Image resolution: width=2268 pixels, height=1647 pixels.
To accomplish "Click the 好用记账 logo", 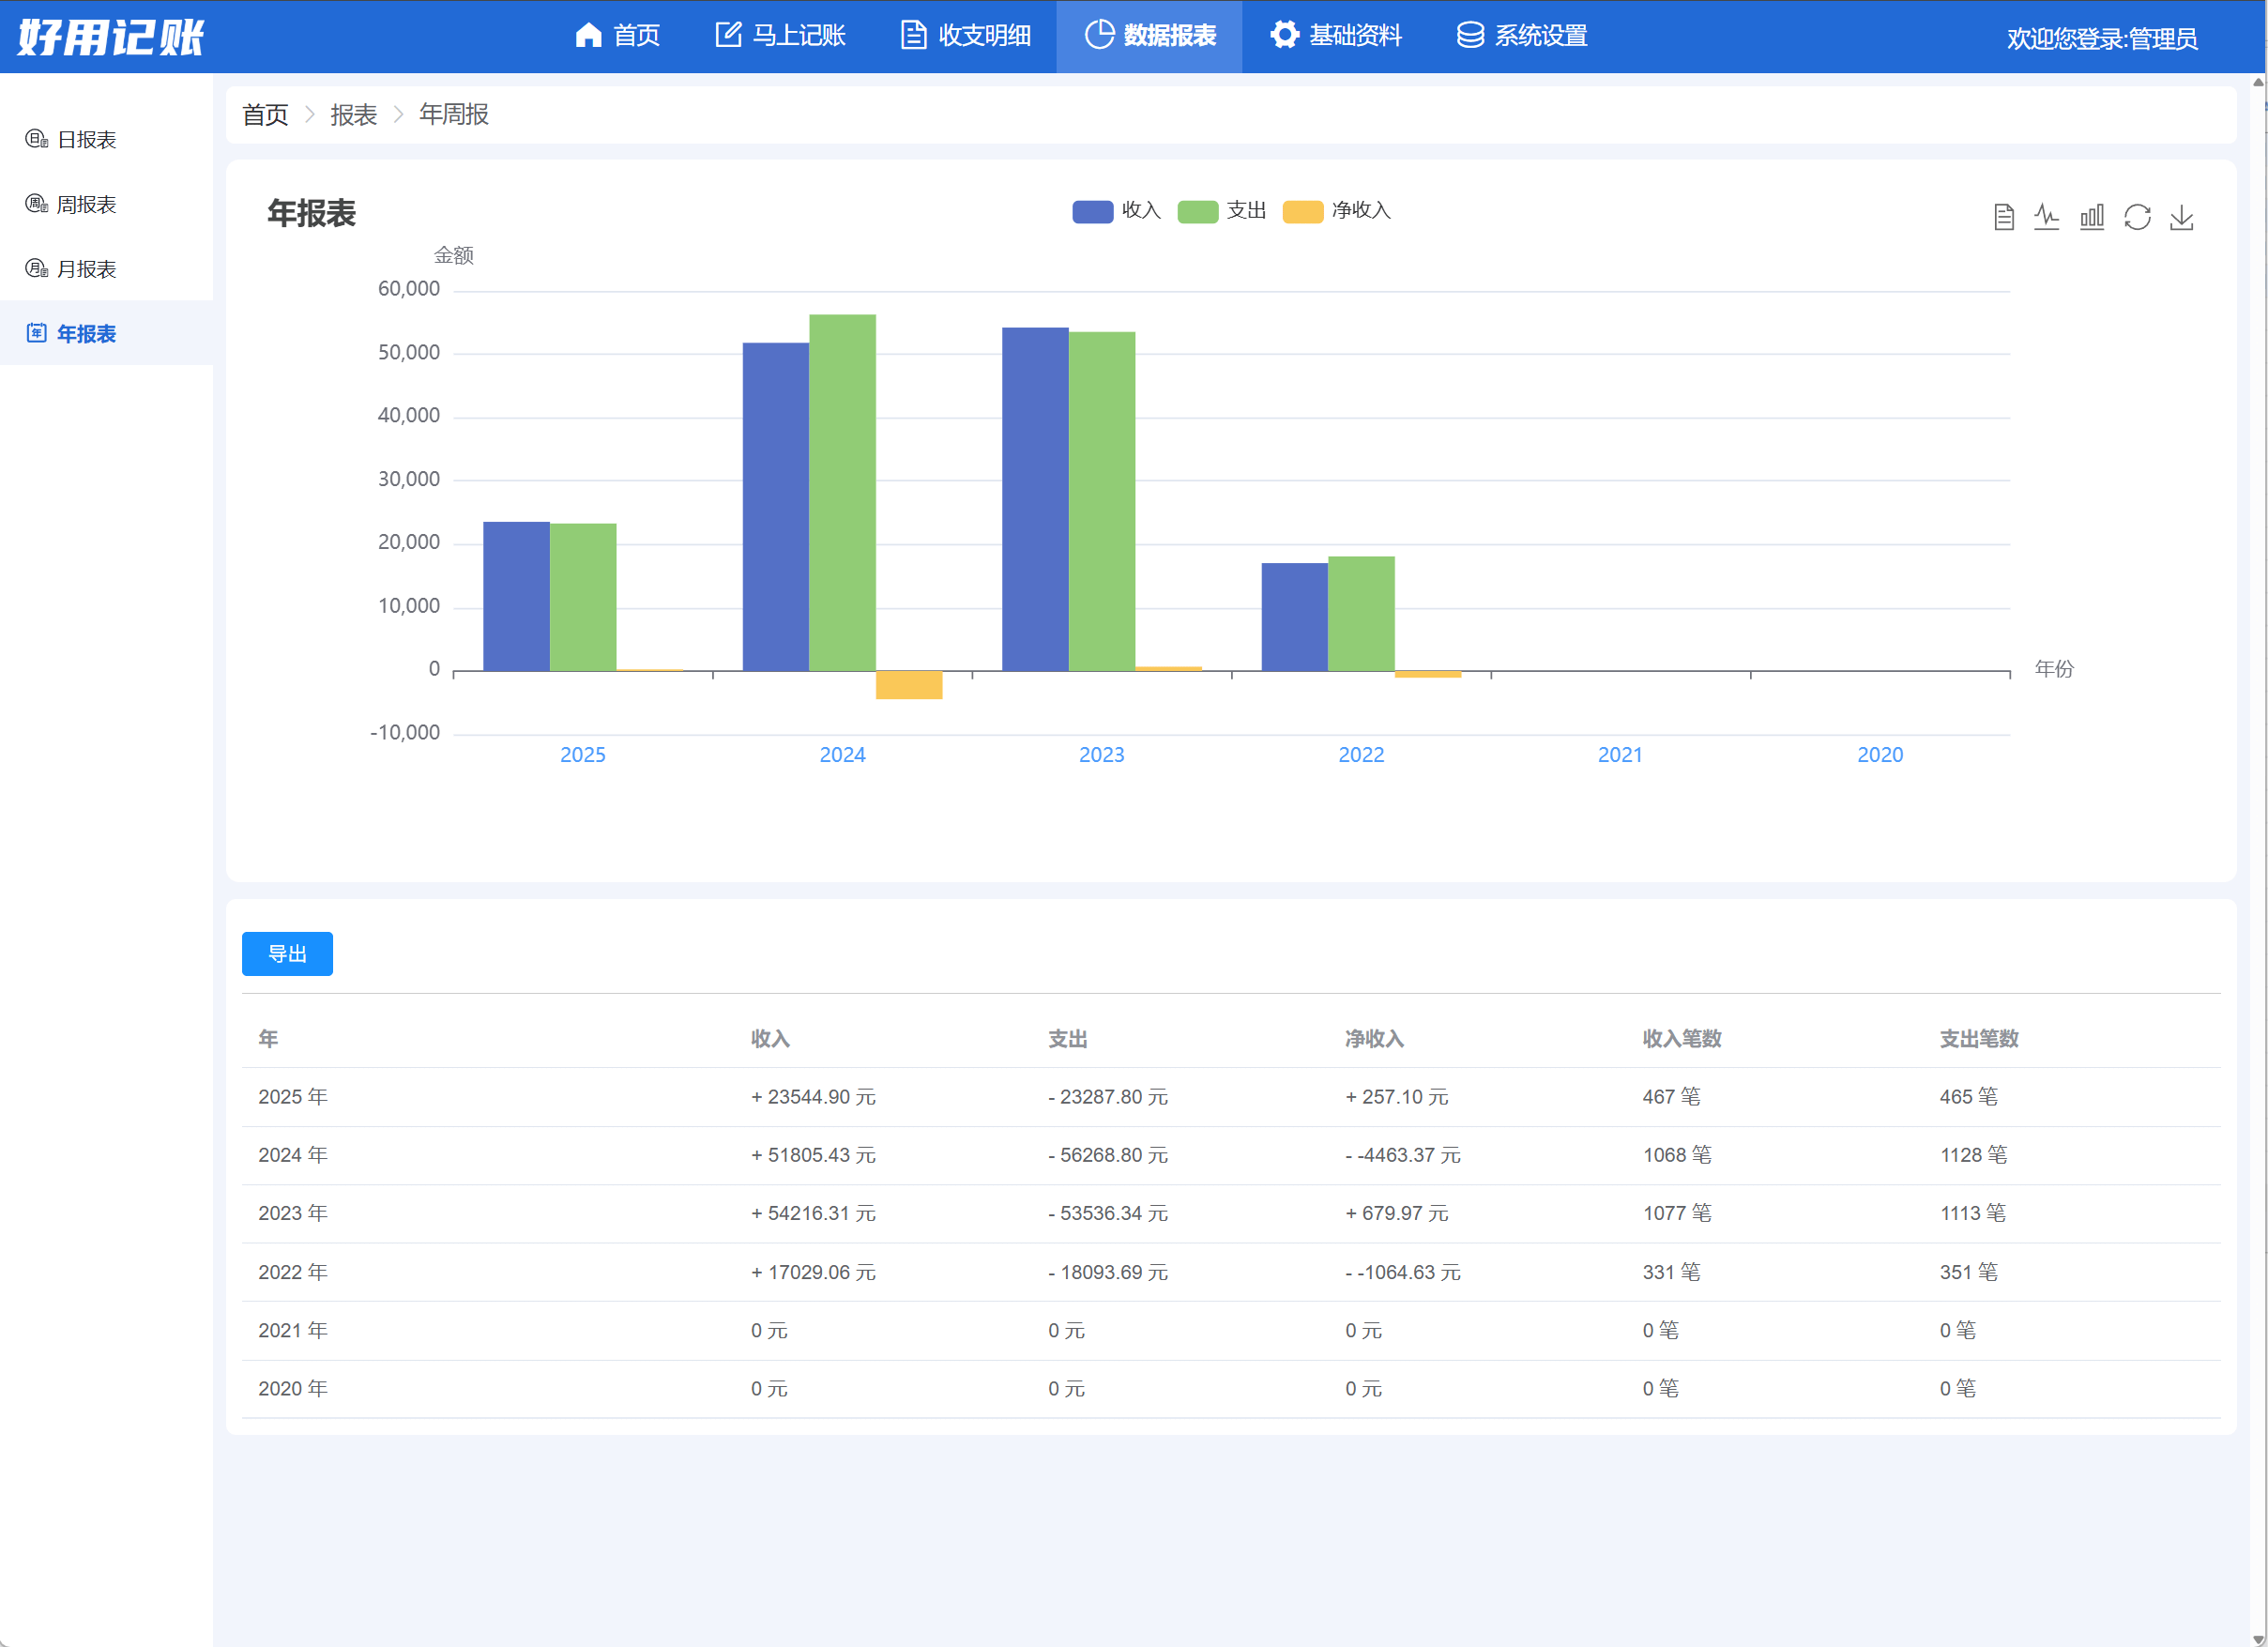I will click(111, 37).
